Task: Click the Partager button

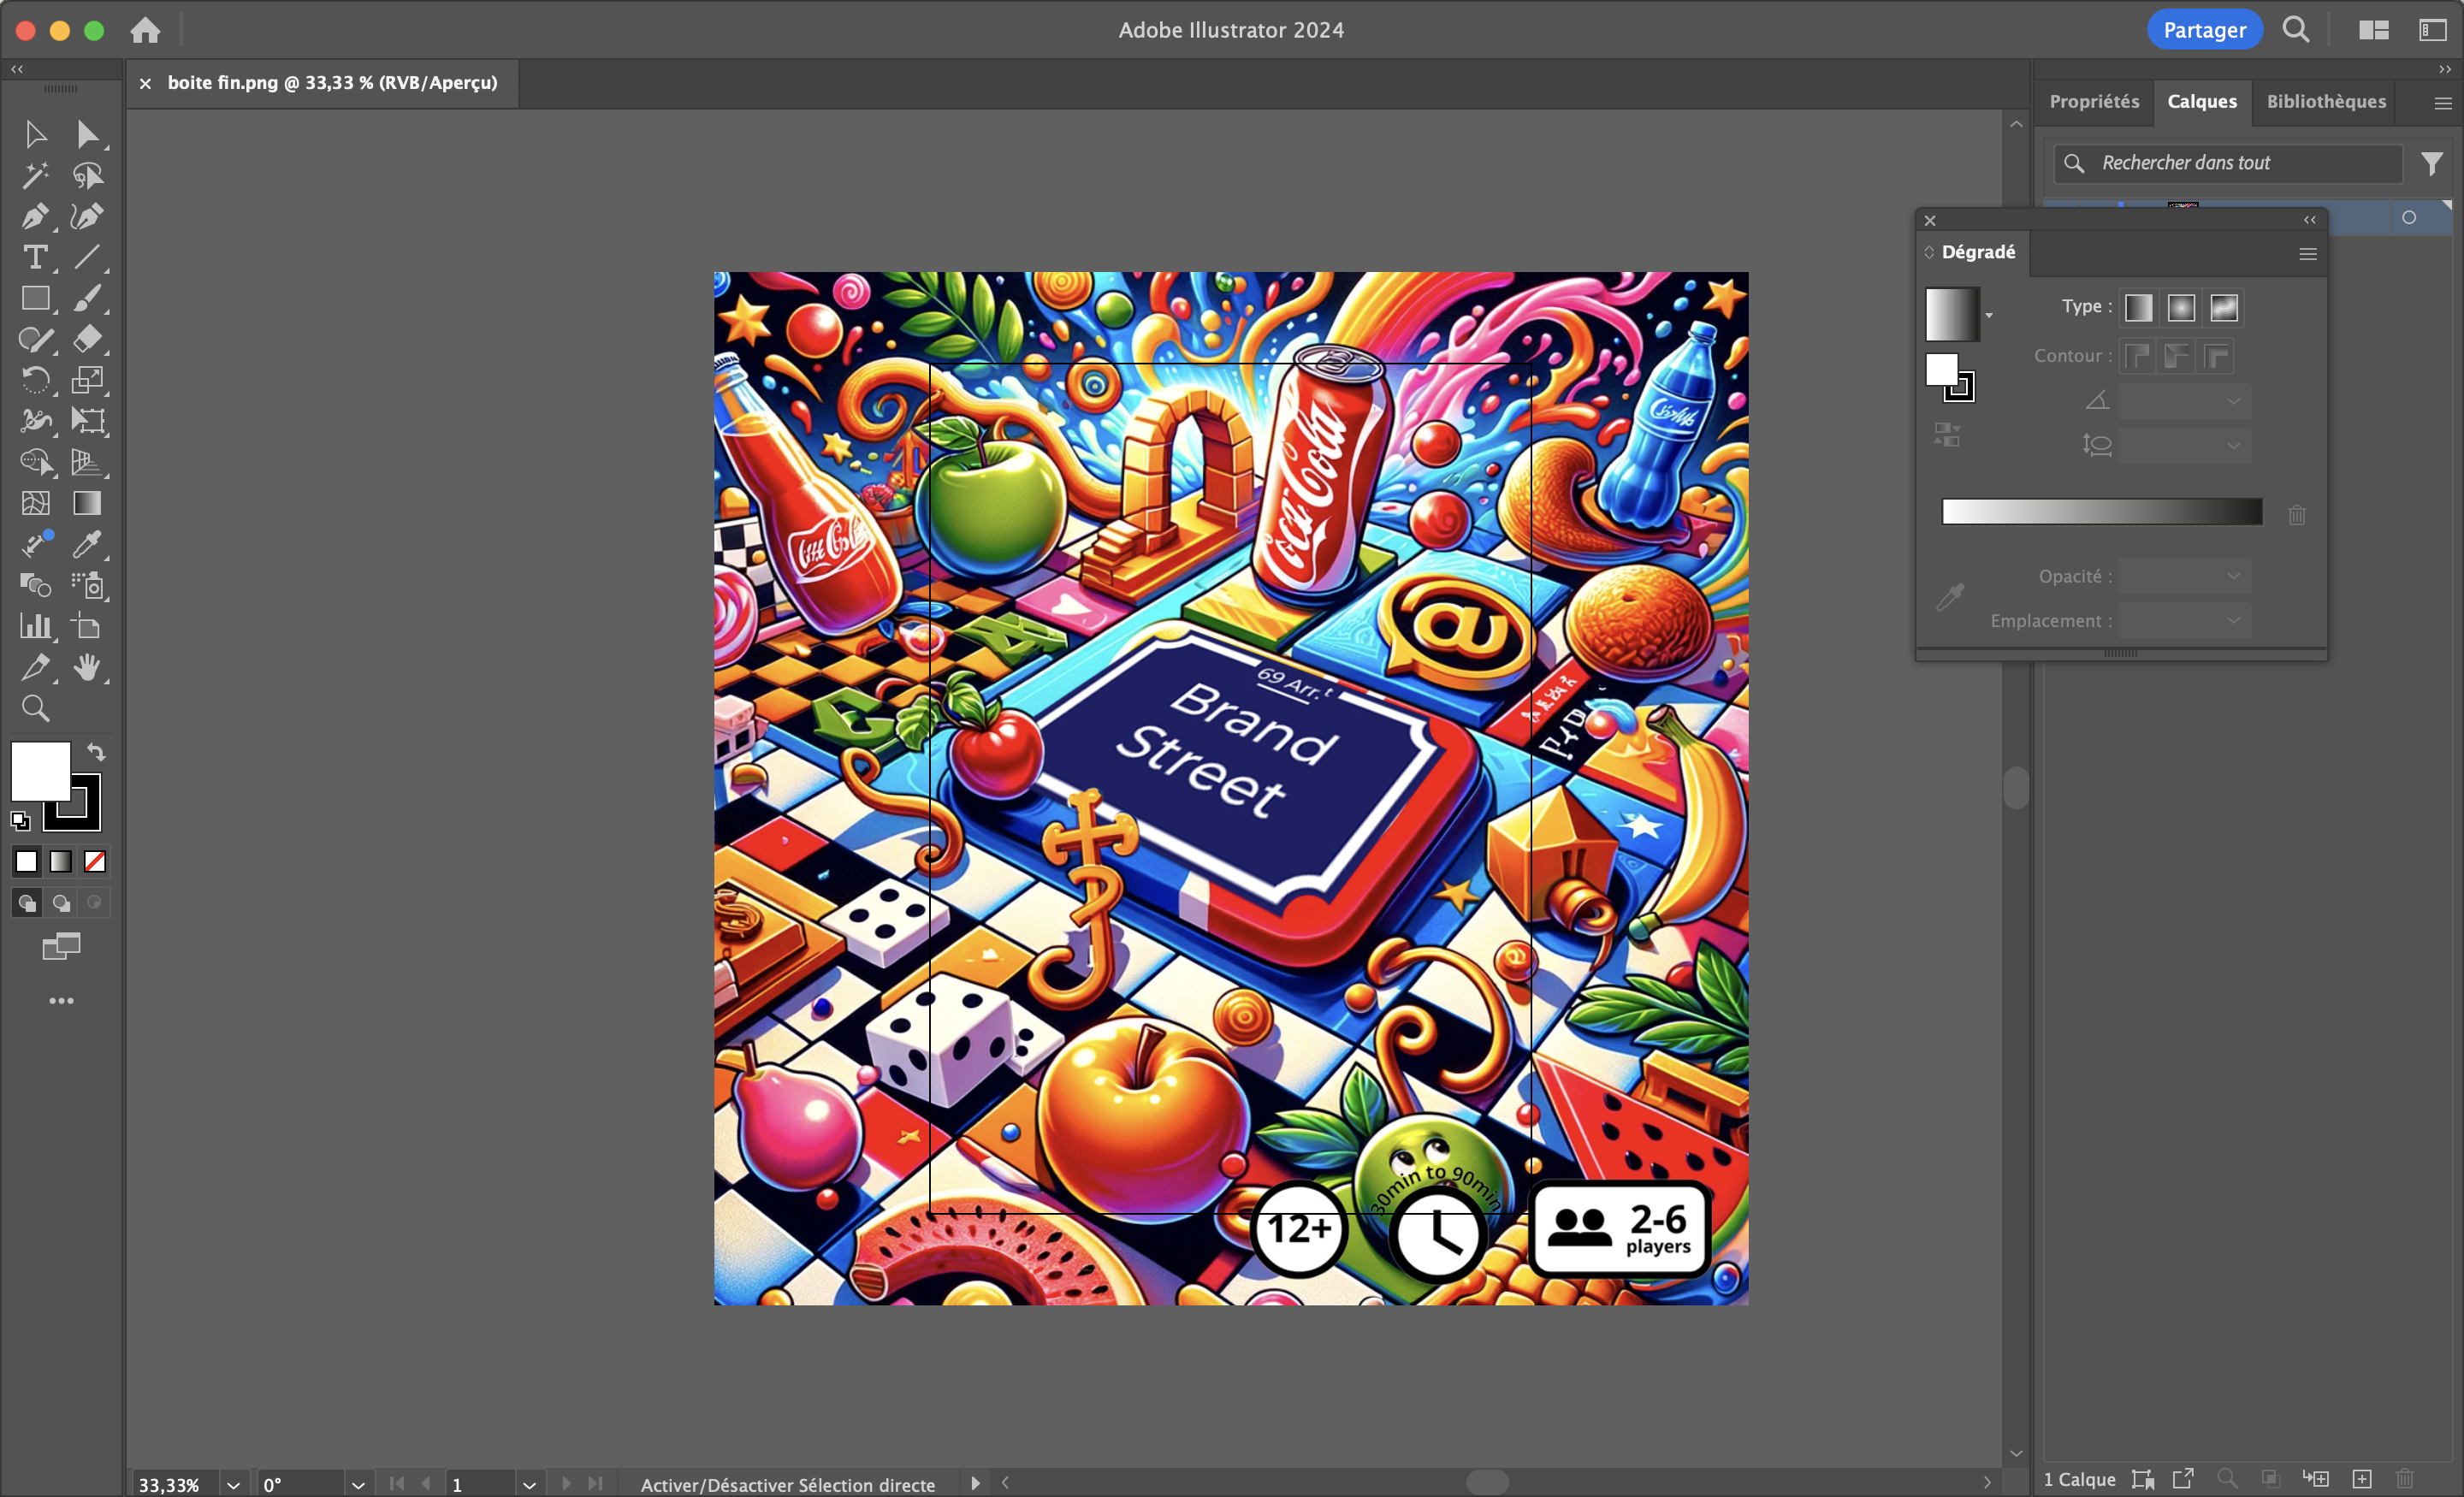Action: click(x=2204, y=30)
